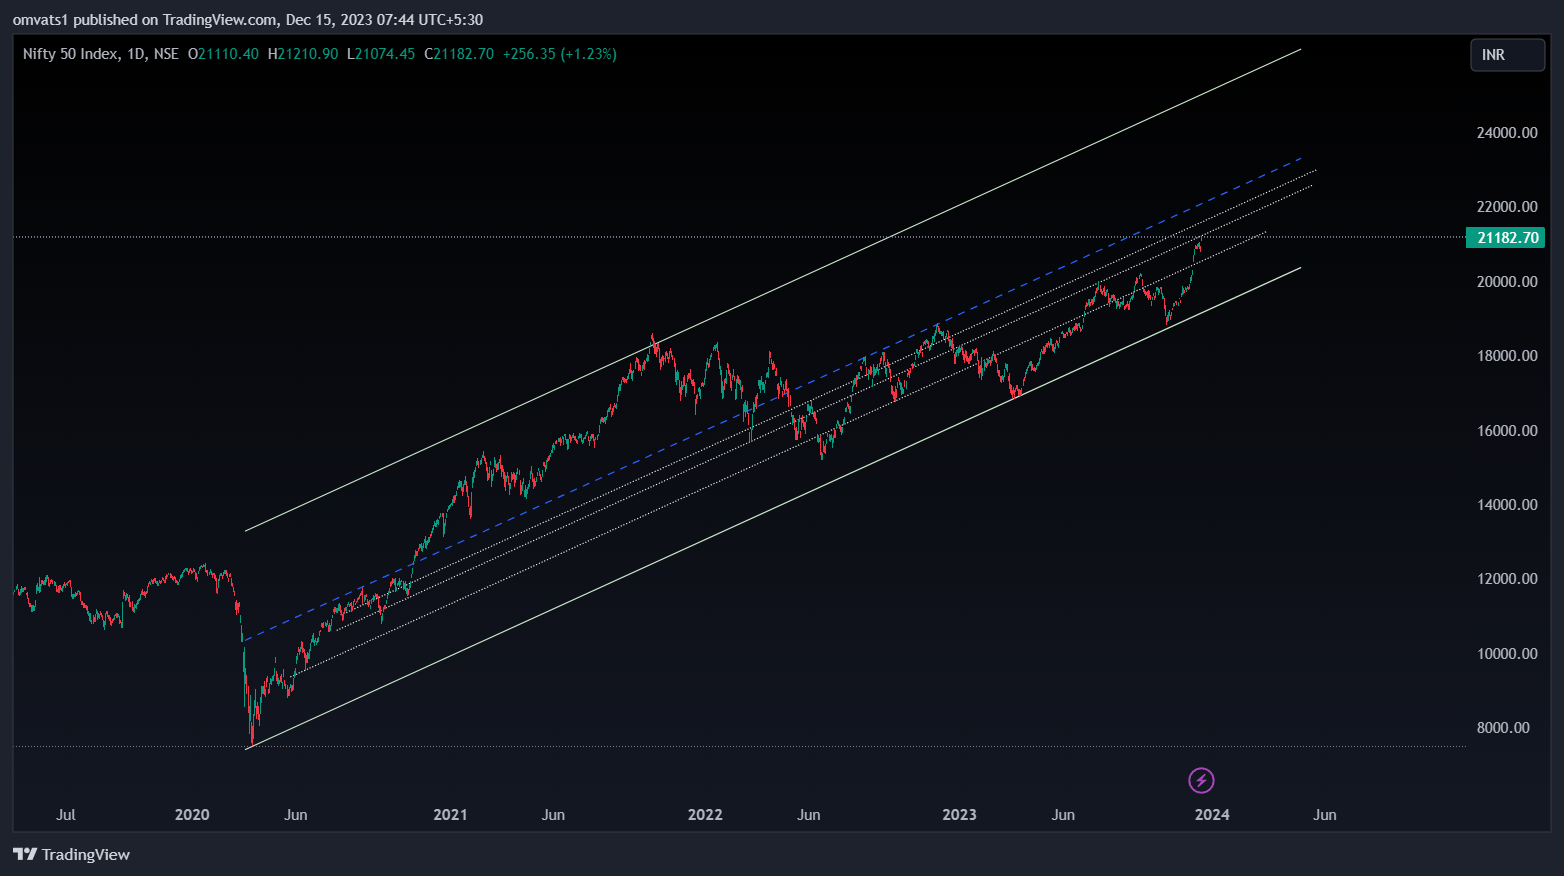Click the current price label 21182.70

tap(1506, 238)
